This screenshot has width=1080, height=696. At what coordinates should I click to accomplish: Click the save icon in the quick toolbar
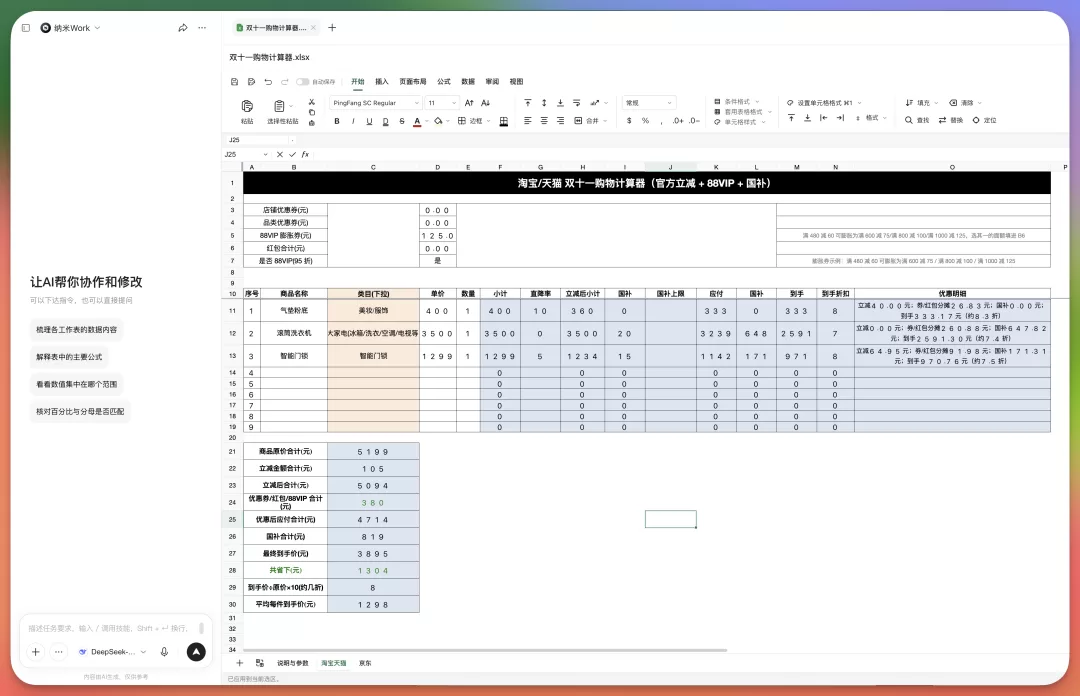coord(234,82)
